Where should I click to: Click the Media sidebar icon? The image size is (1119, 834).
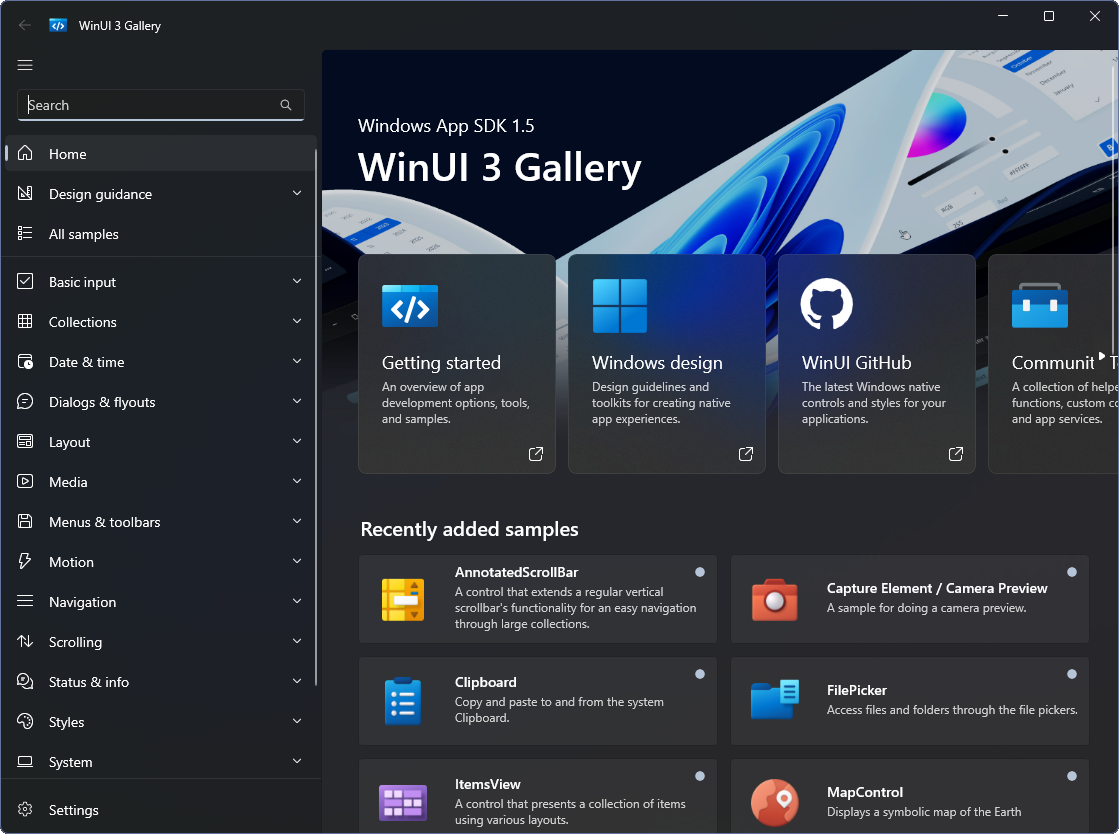(x=25, y=481)
